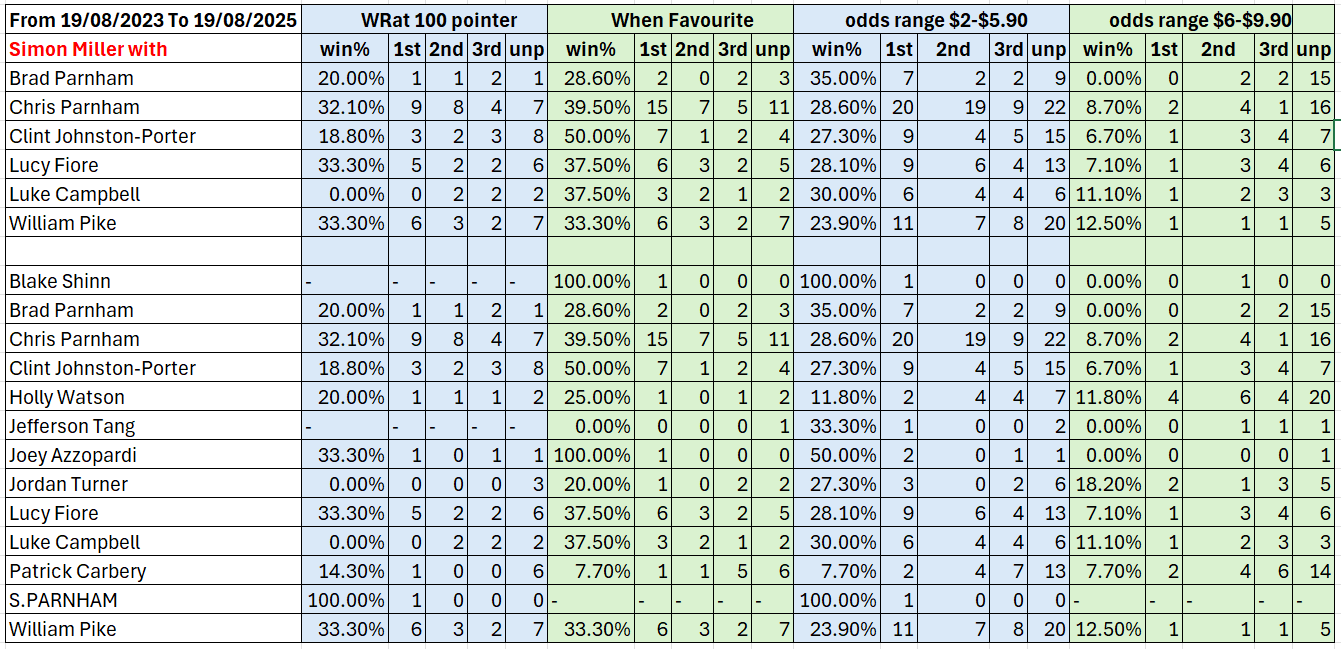The height and width of the screenshot is (649, 1341).
Task: Click Blake Shinn's 100.00% favourite win cell
Action: click(591, 281)
